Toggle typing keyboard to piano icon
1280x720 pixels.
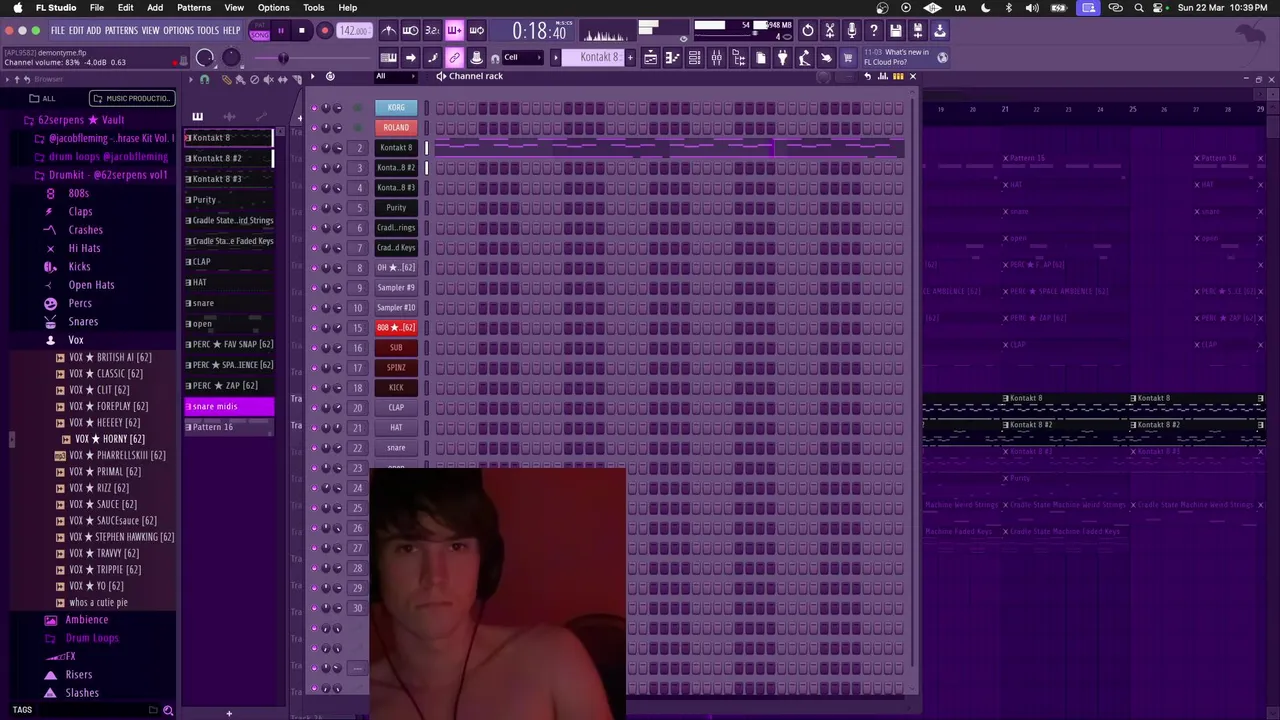point(388,58)
